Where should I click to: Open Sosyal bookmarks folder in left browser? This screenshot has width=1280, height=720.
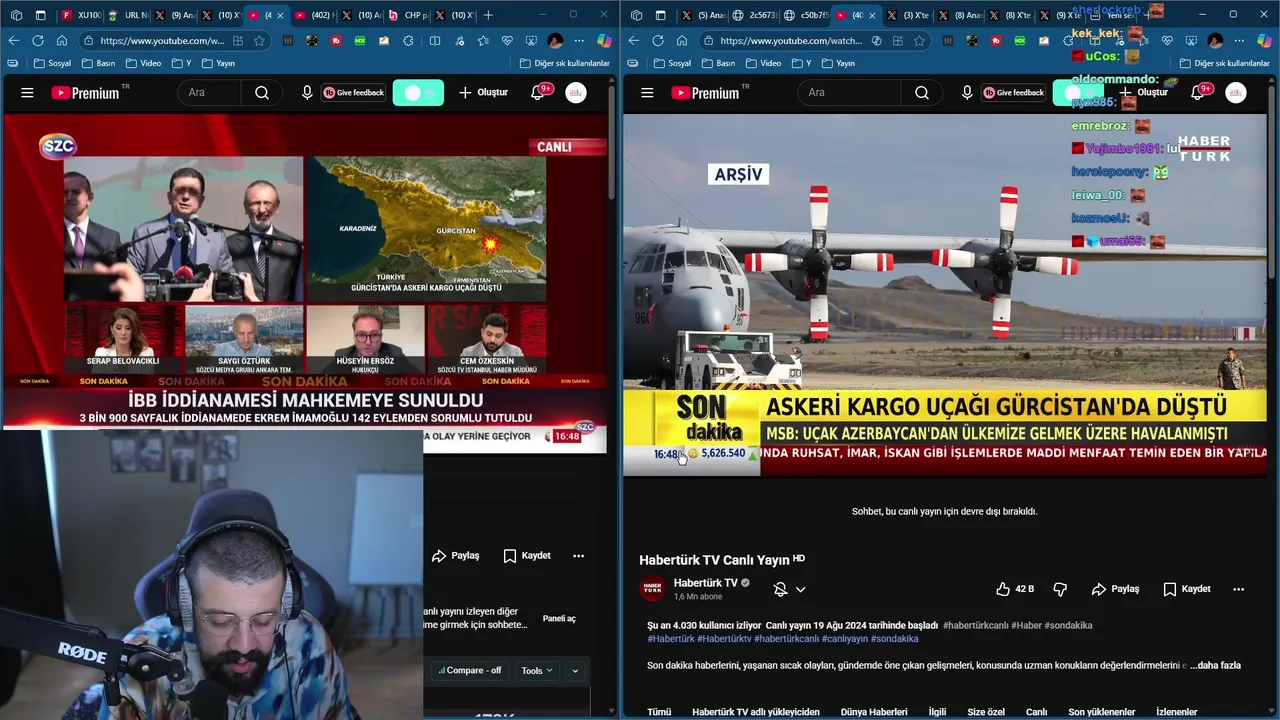pos(52,63)
